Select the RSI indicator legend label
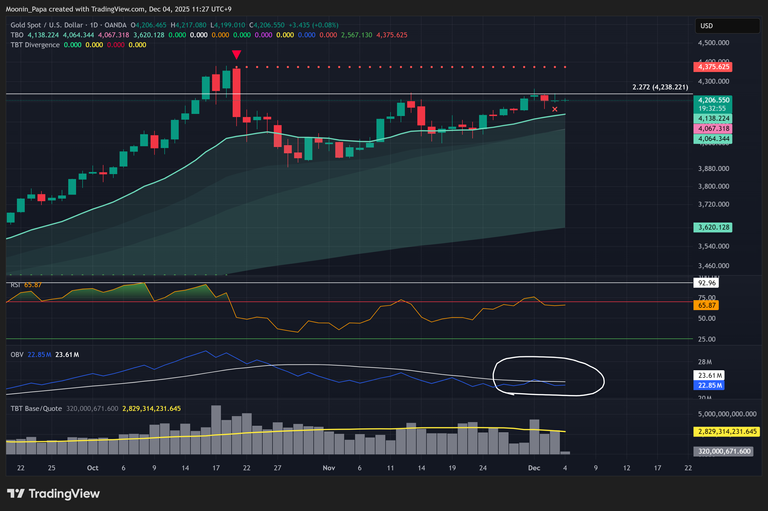768x511 pixels. (15, 286)
